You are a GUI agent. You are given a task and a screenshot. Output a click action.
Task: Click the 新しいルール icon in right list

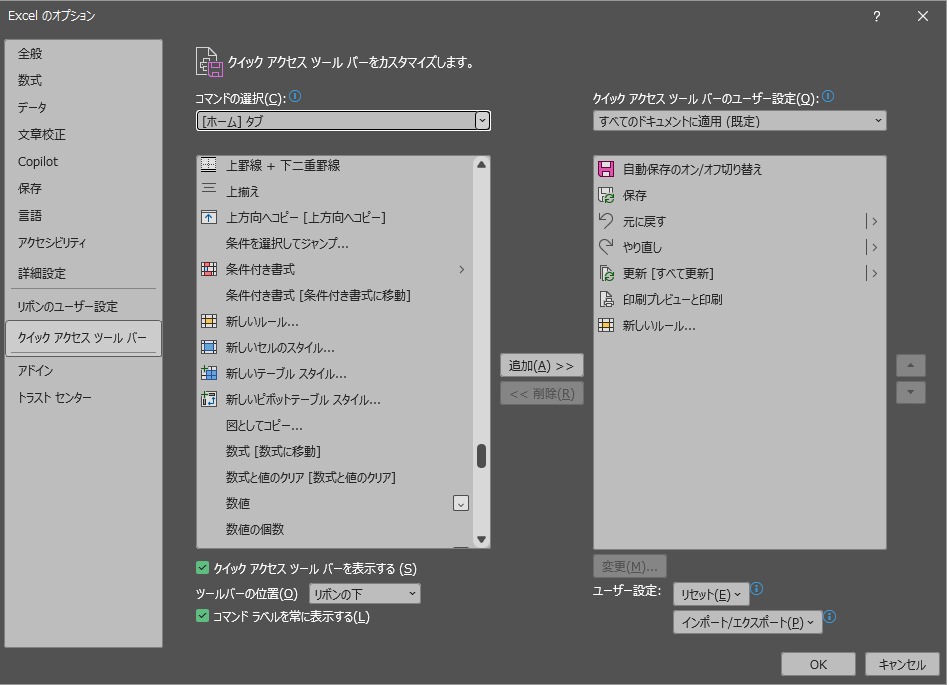(x=606, y=325)
